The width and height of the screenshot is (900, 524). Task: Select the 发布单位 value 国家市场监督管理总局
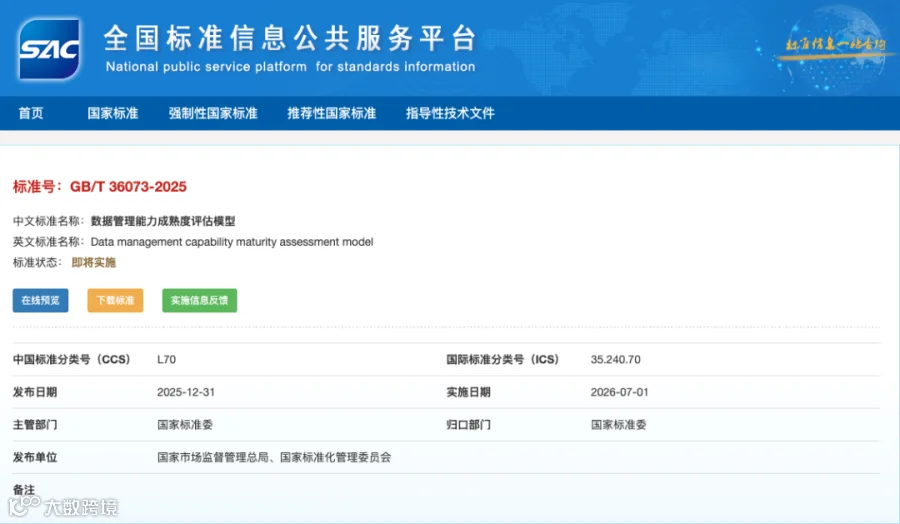point(213,457)
